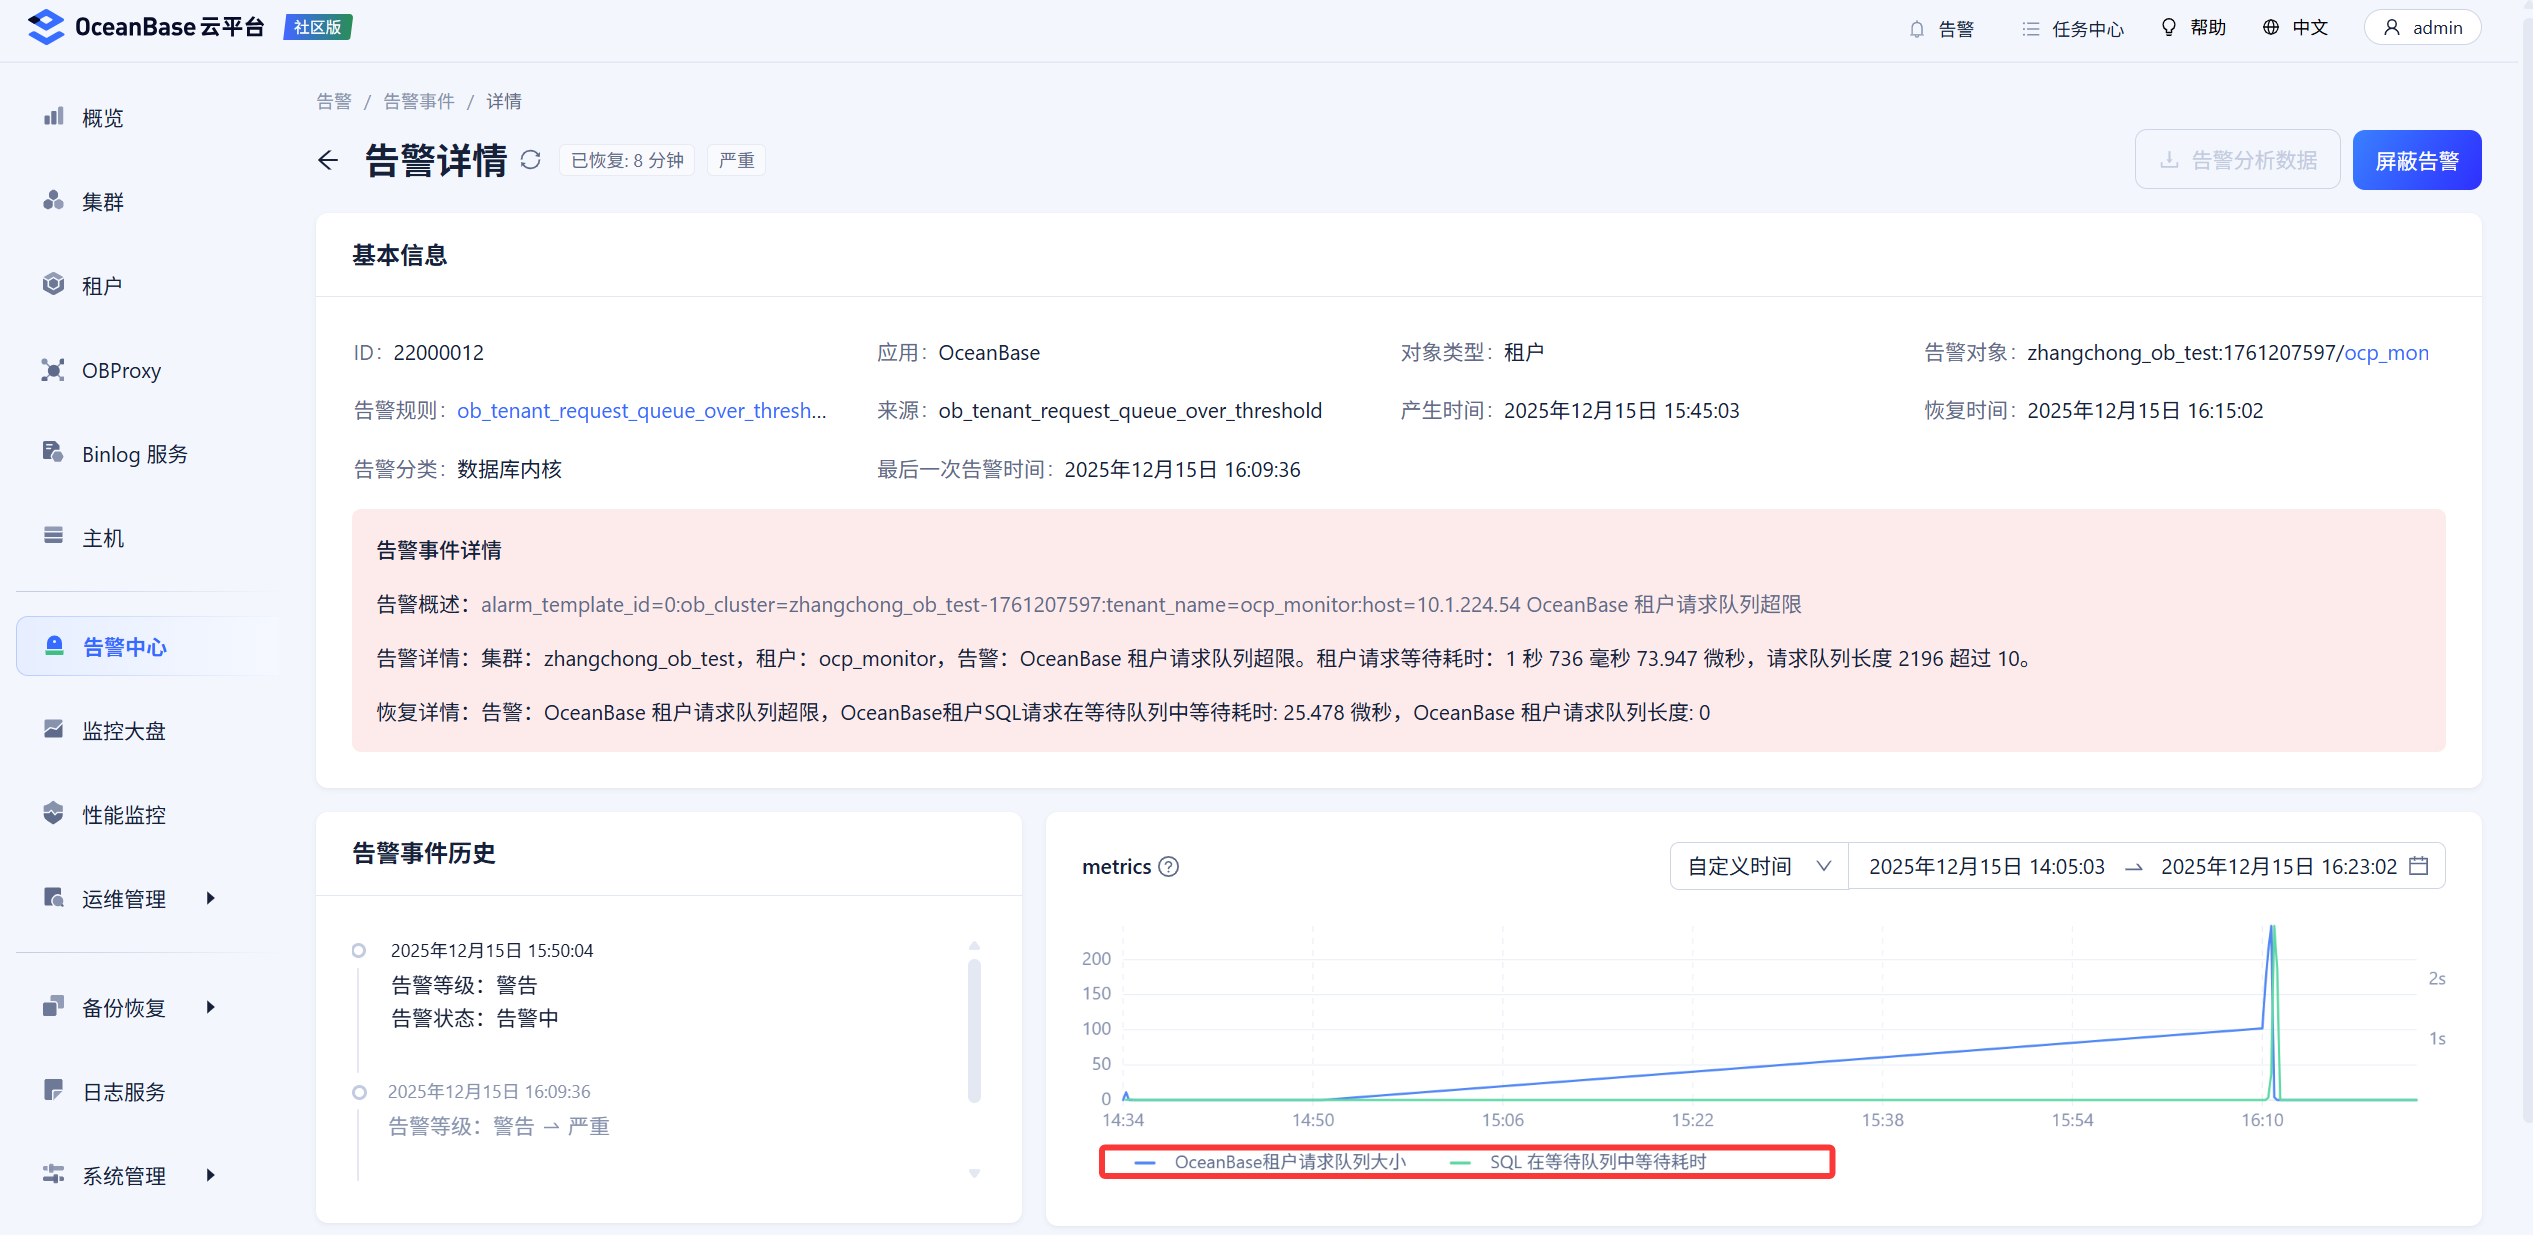Expand the 备份恢复 sidebar menu
This screenshot has width=2533, height=1235.
coord(124,1007)
